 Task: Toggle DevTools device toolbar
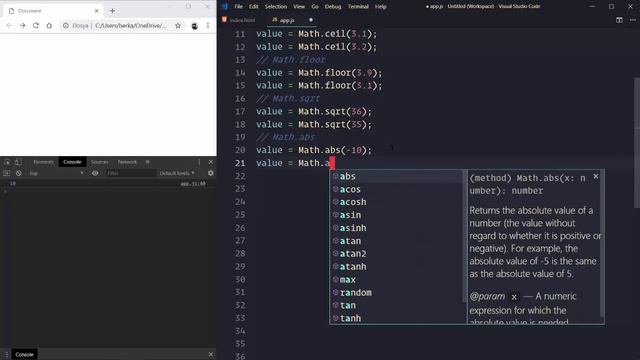18,162
